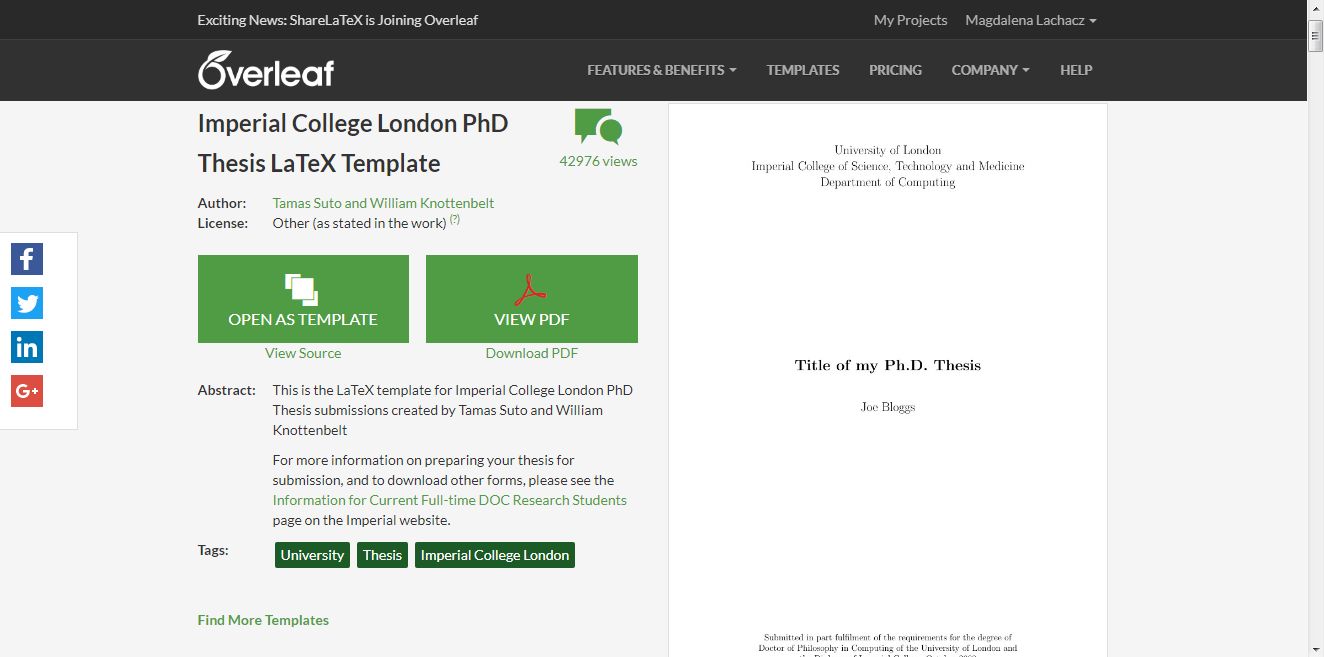The width and height of the screenshot is (1324, 657).
Task: Click the Imperial College London PhD Thesis heading
Action: coord(353,143)
